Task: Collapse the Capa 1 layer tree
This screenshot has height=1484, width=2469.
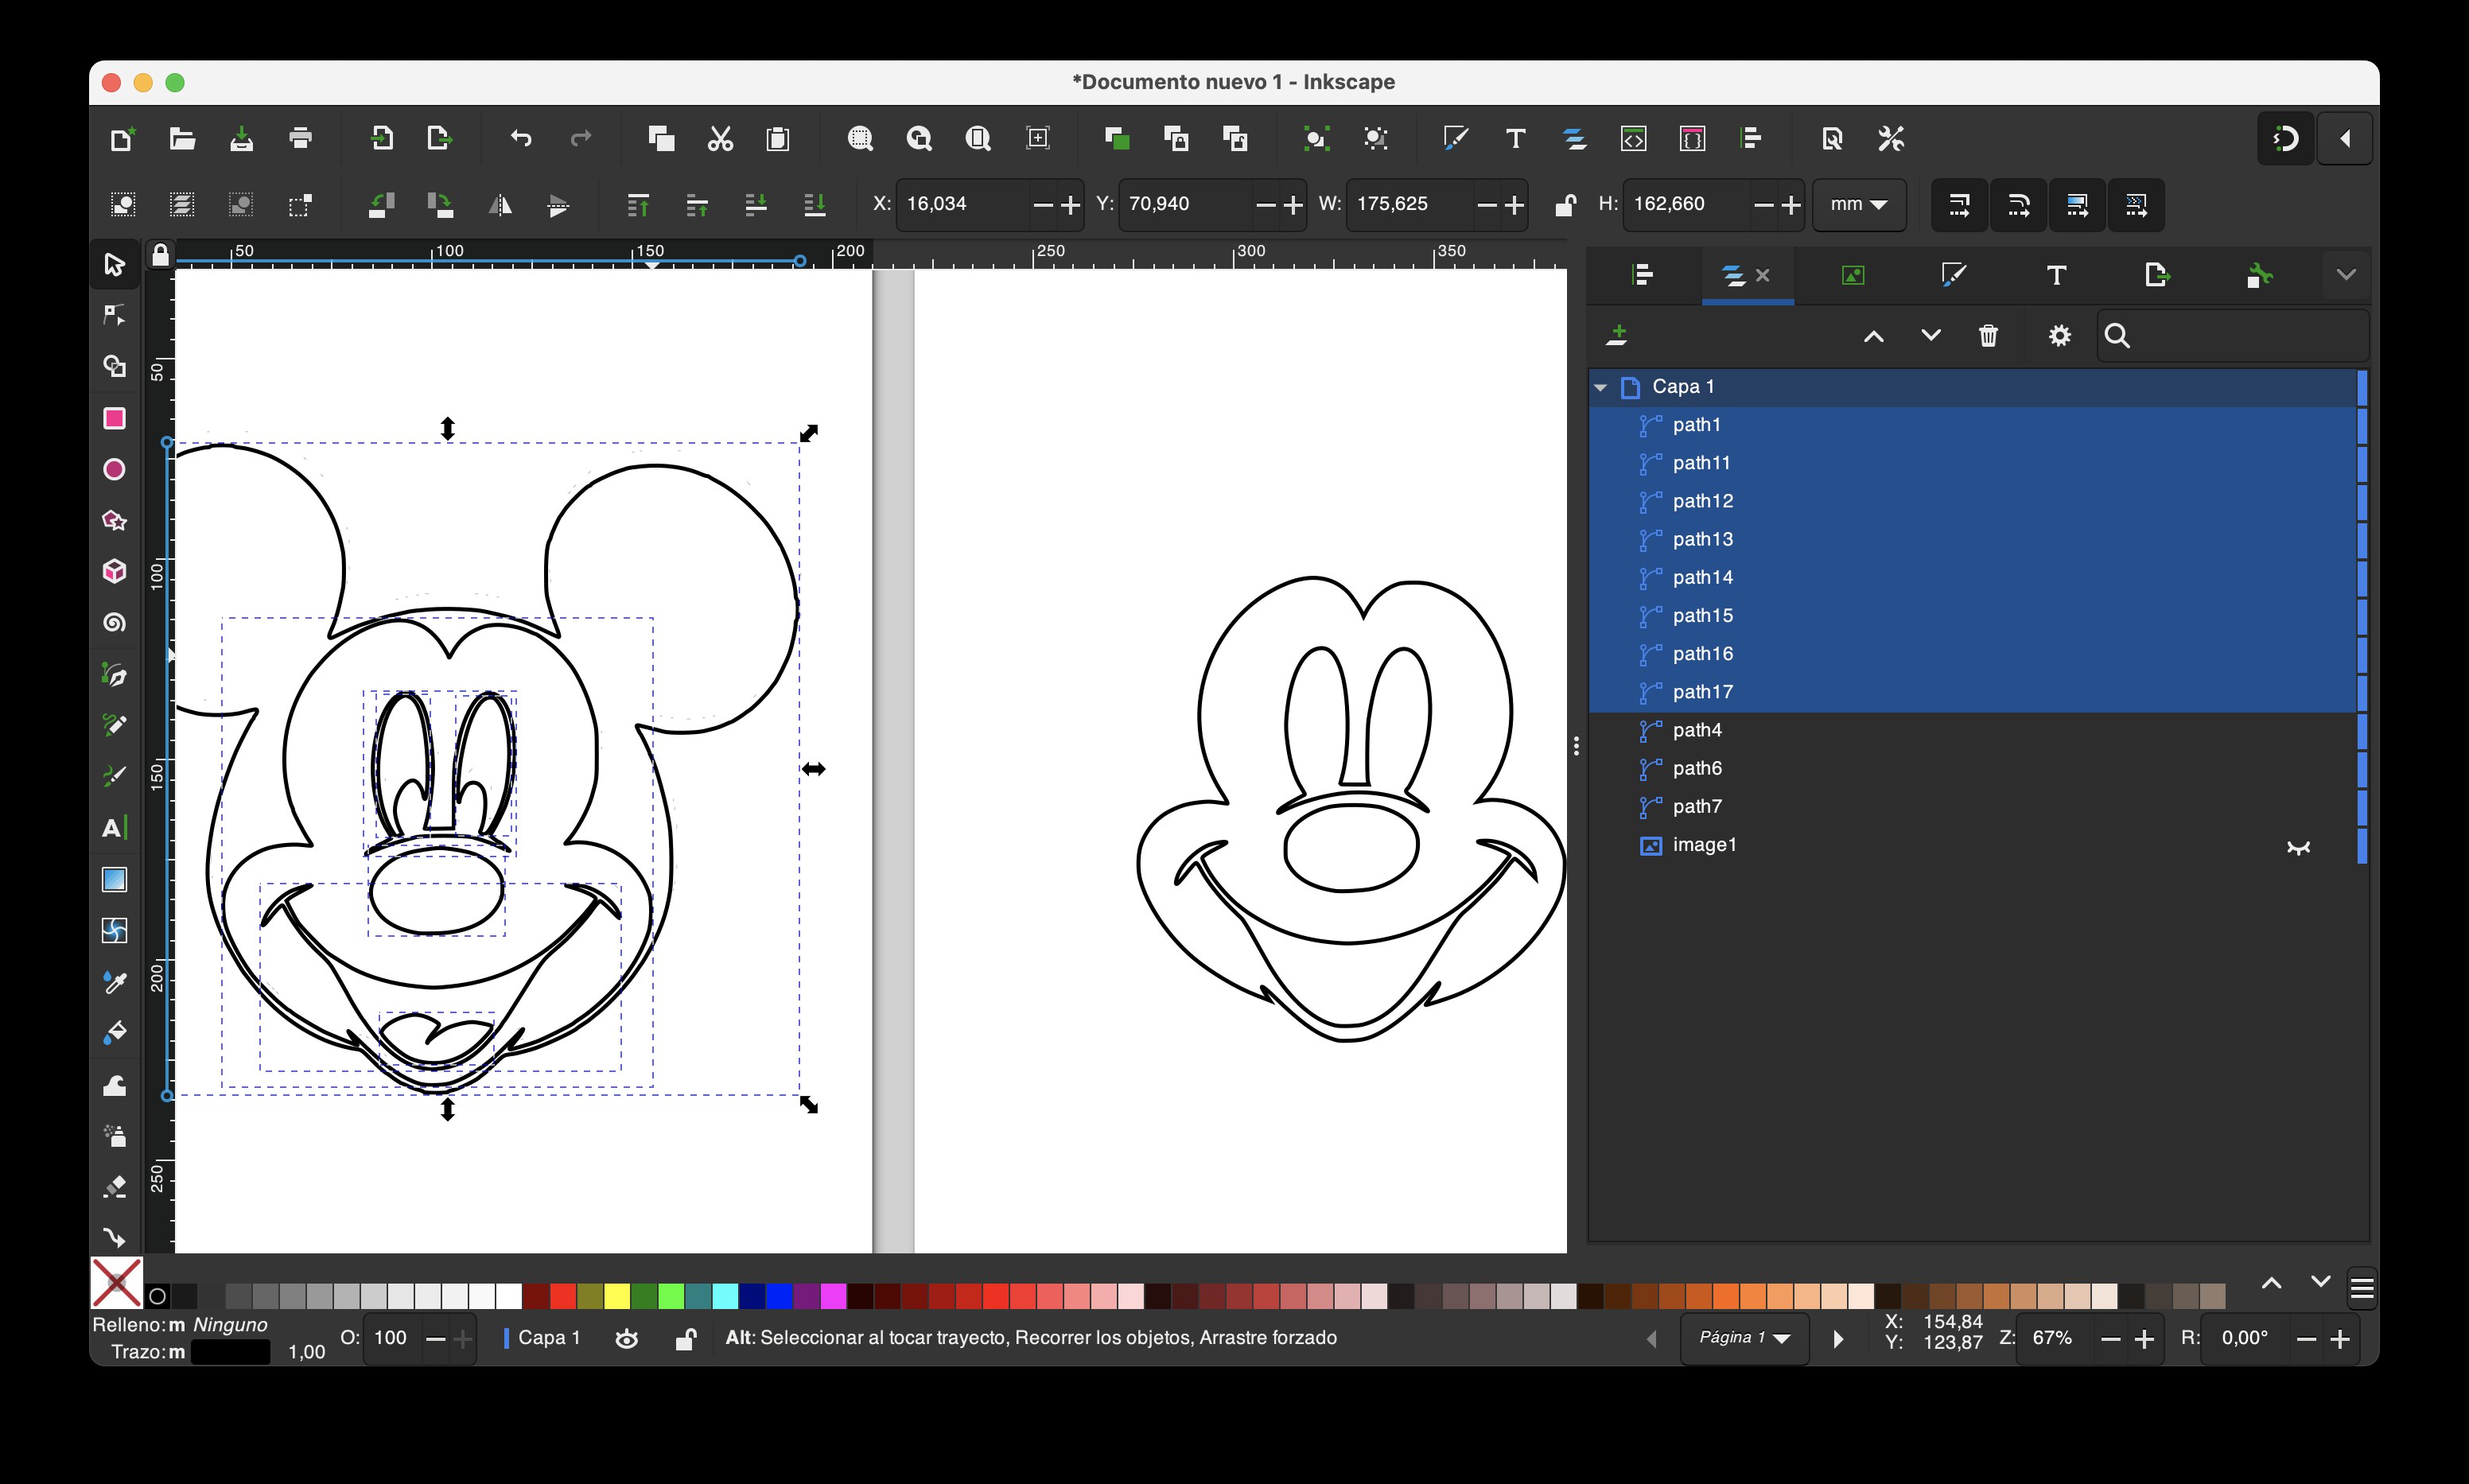Action: pyautogui.click(x=1600, y=387)
